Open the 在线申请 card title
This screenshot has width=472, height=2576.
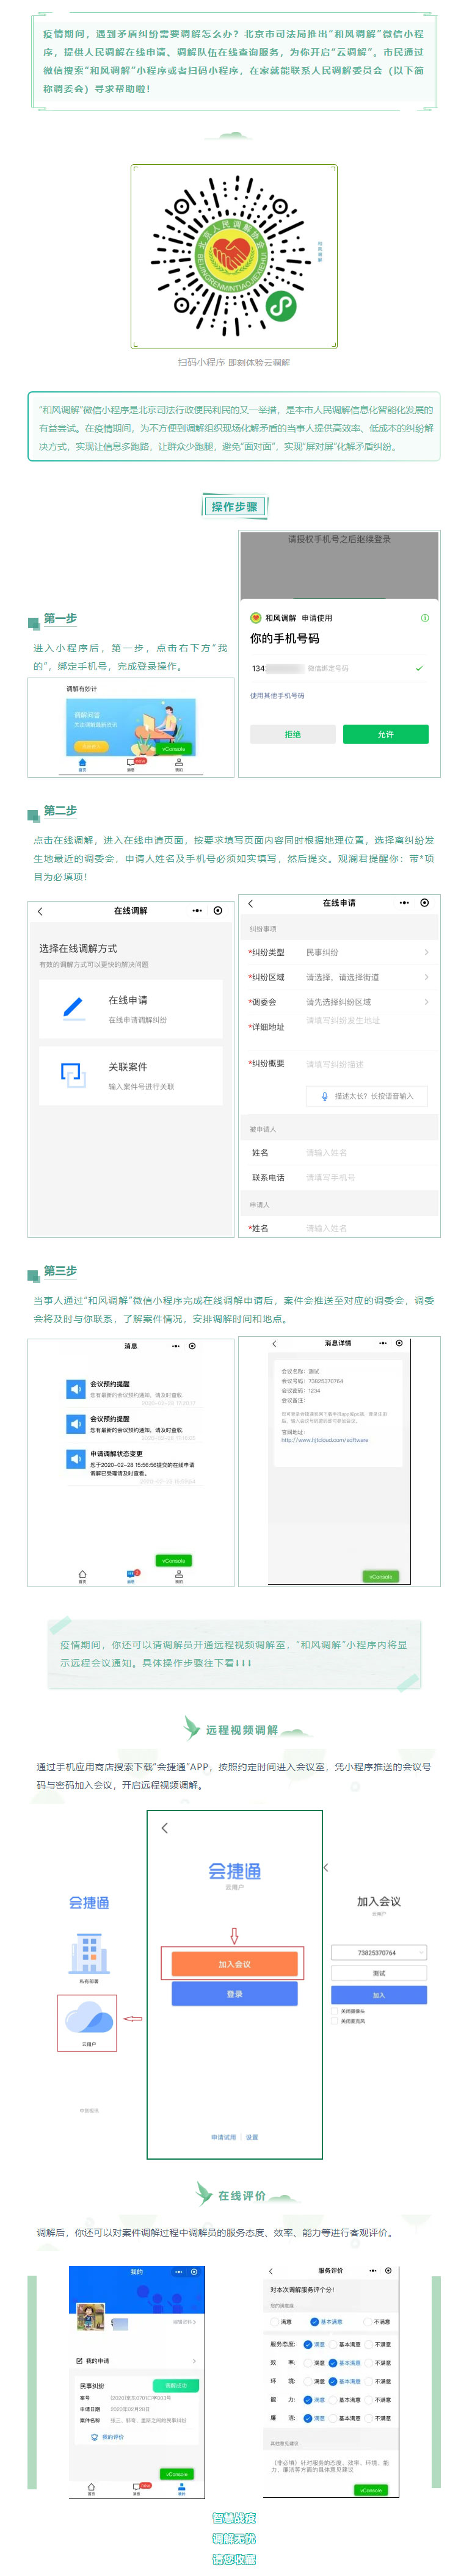click(128, 1000)
